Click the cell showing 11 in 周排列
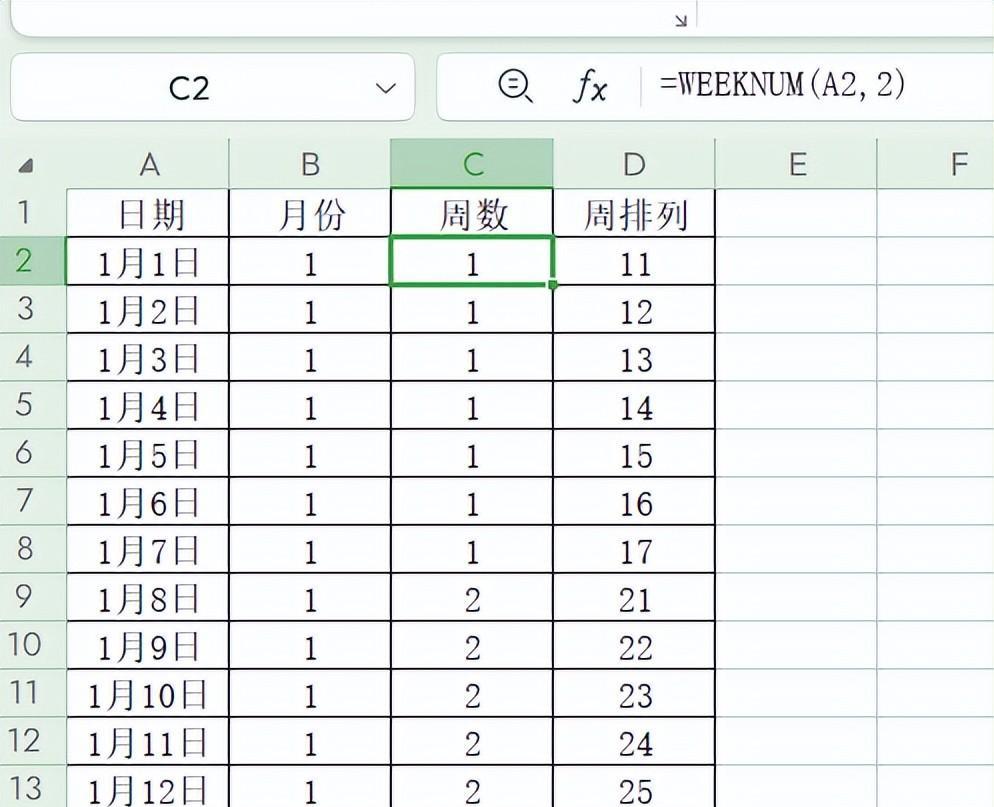 [x=634, y=261]
